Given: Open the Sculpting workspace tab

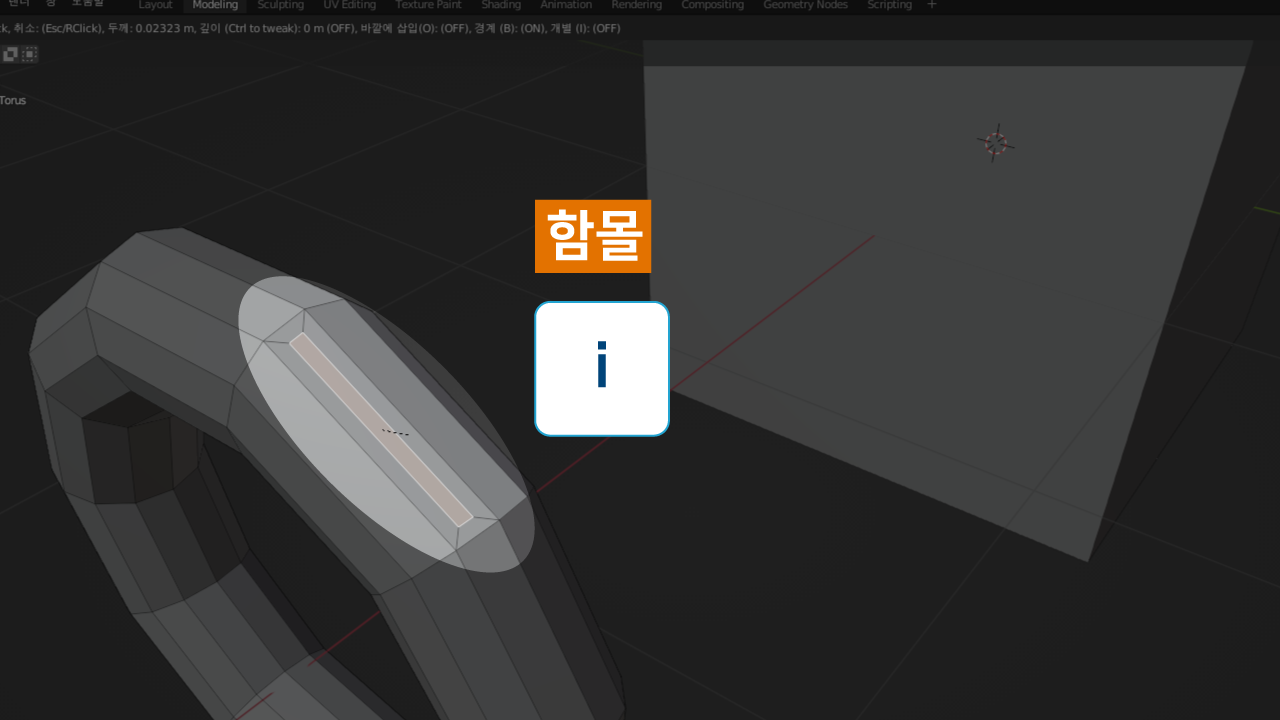Looking at the screenshot, I should 280,5.
